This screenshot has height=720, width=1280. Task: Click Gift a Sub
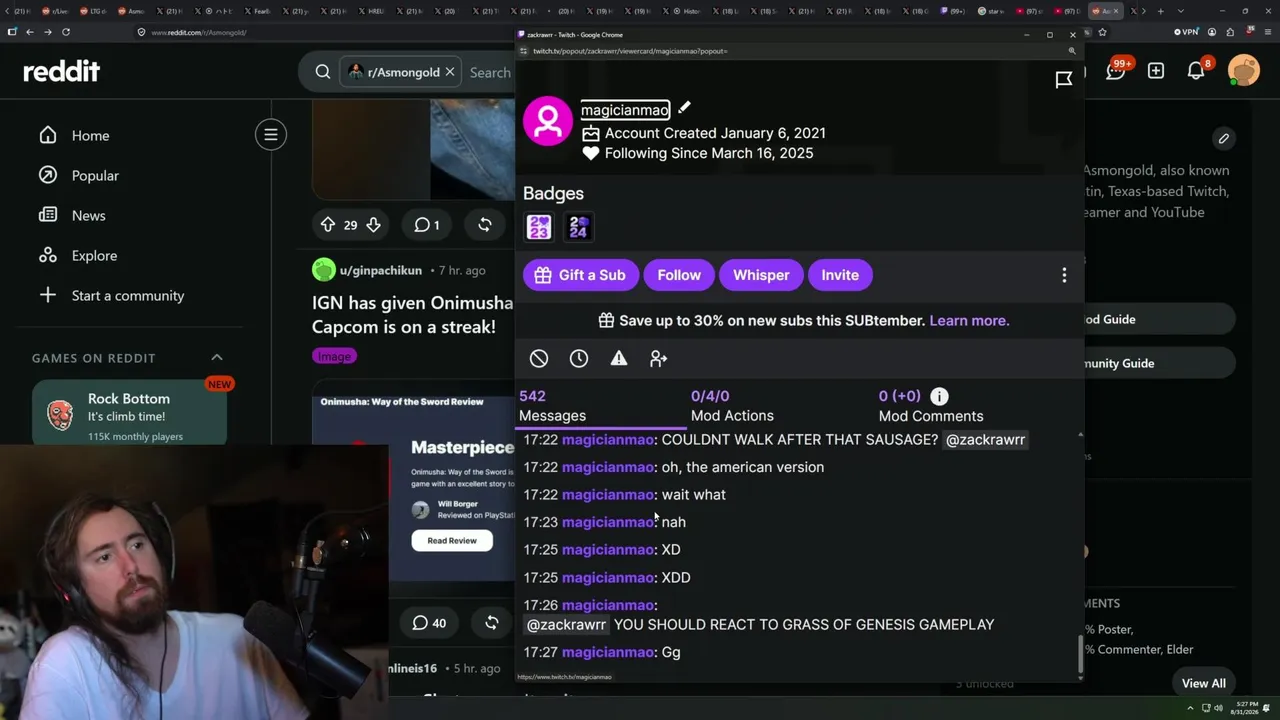pos(581,275)
